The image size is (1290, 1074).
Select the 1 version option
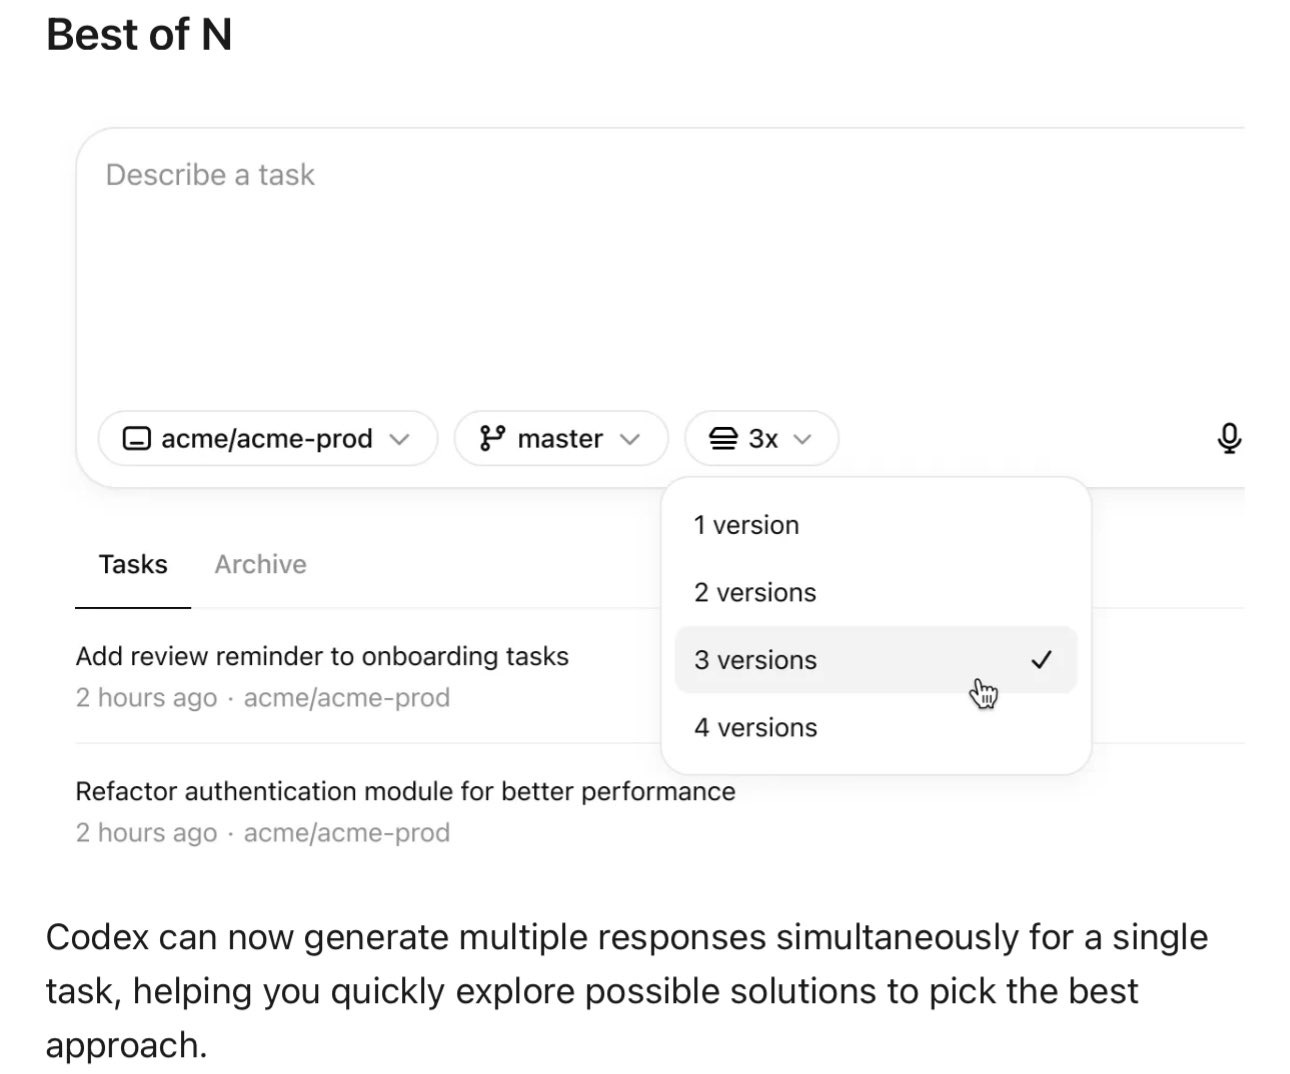click(x=747, y=525)
